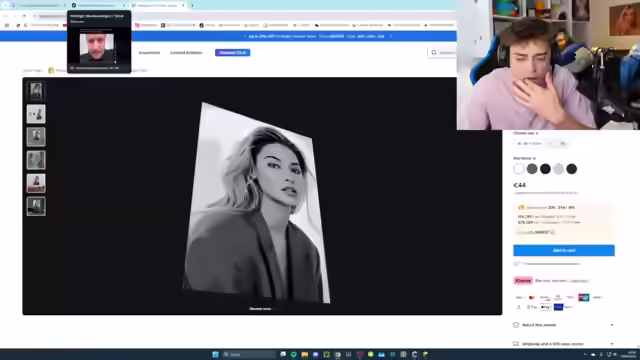Image resolution: width=640 pixels, height=360 pixels.
Task: Click the Mastercard payment icon
Action: point(531,298)
